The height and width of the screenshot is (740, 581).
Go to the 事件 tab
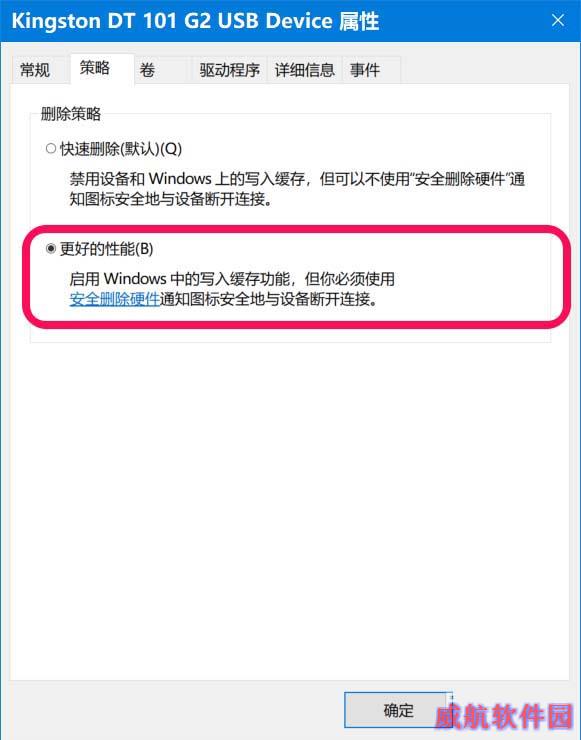coord(371,70)
